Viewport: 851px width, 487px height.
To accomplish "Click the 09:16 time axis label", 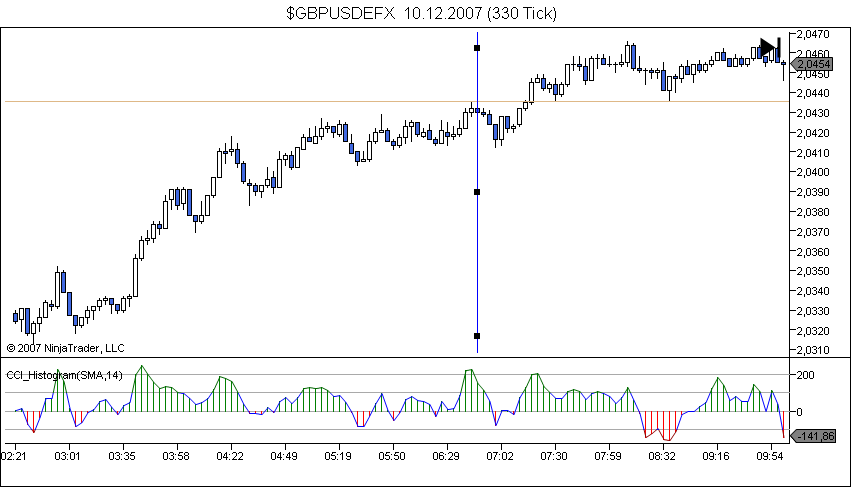I will [716, 456].
